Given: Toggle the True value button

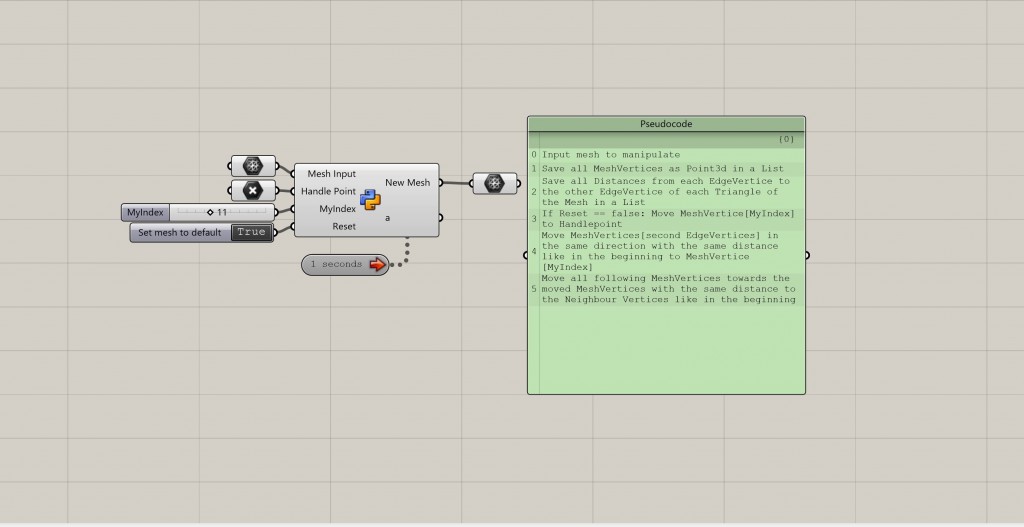Looking at the screenshot, I should tap(251, 232).
